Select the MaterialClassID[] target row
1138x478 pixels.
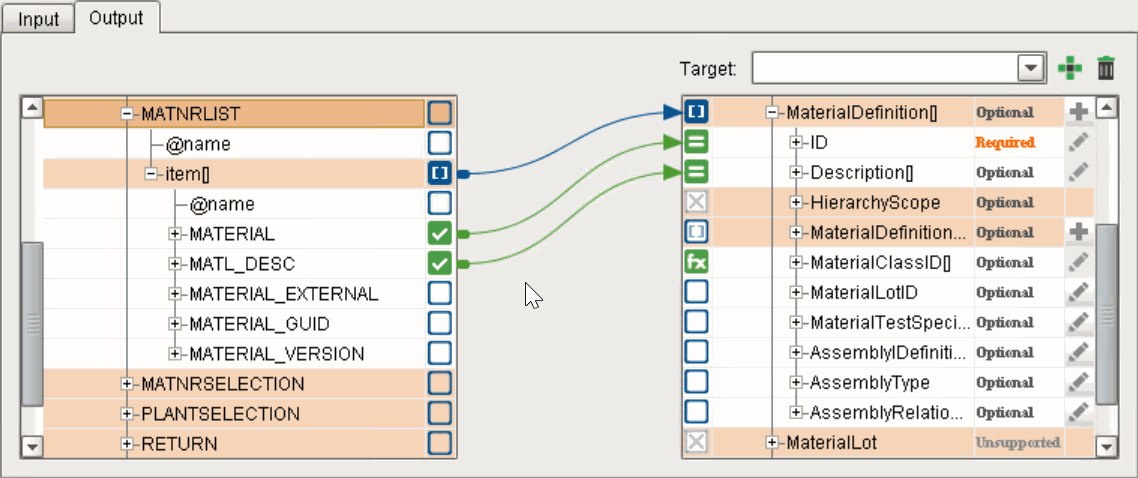[888, 262]
